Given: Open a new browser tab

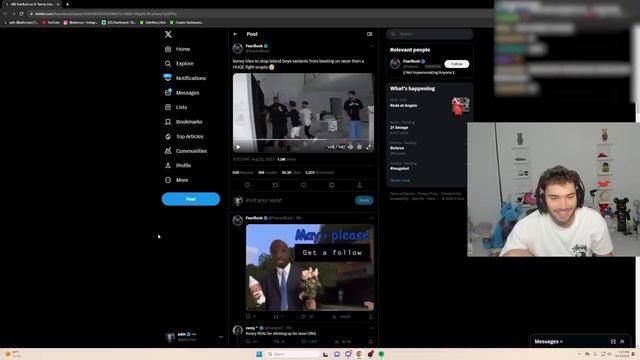Looking at the screenshot, I should pos(67,4).
